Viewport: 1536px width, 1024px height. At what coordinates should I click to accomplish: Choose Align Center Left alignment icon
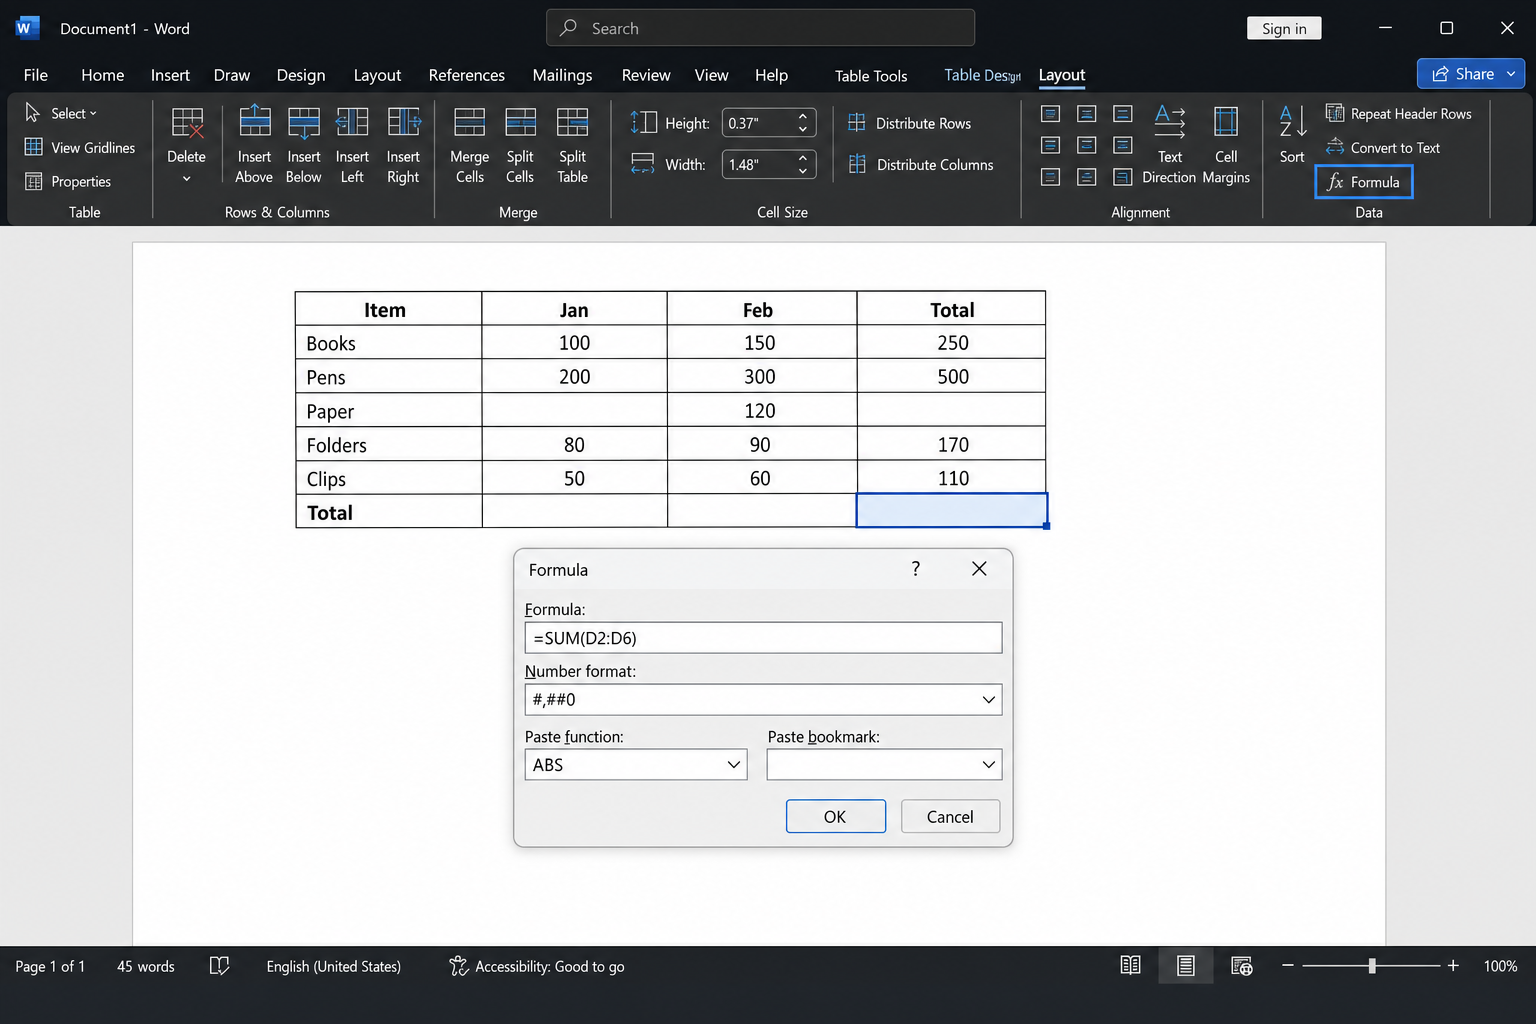(1050, 145)
